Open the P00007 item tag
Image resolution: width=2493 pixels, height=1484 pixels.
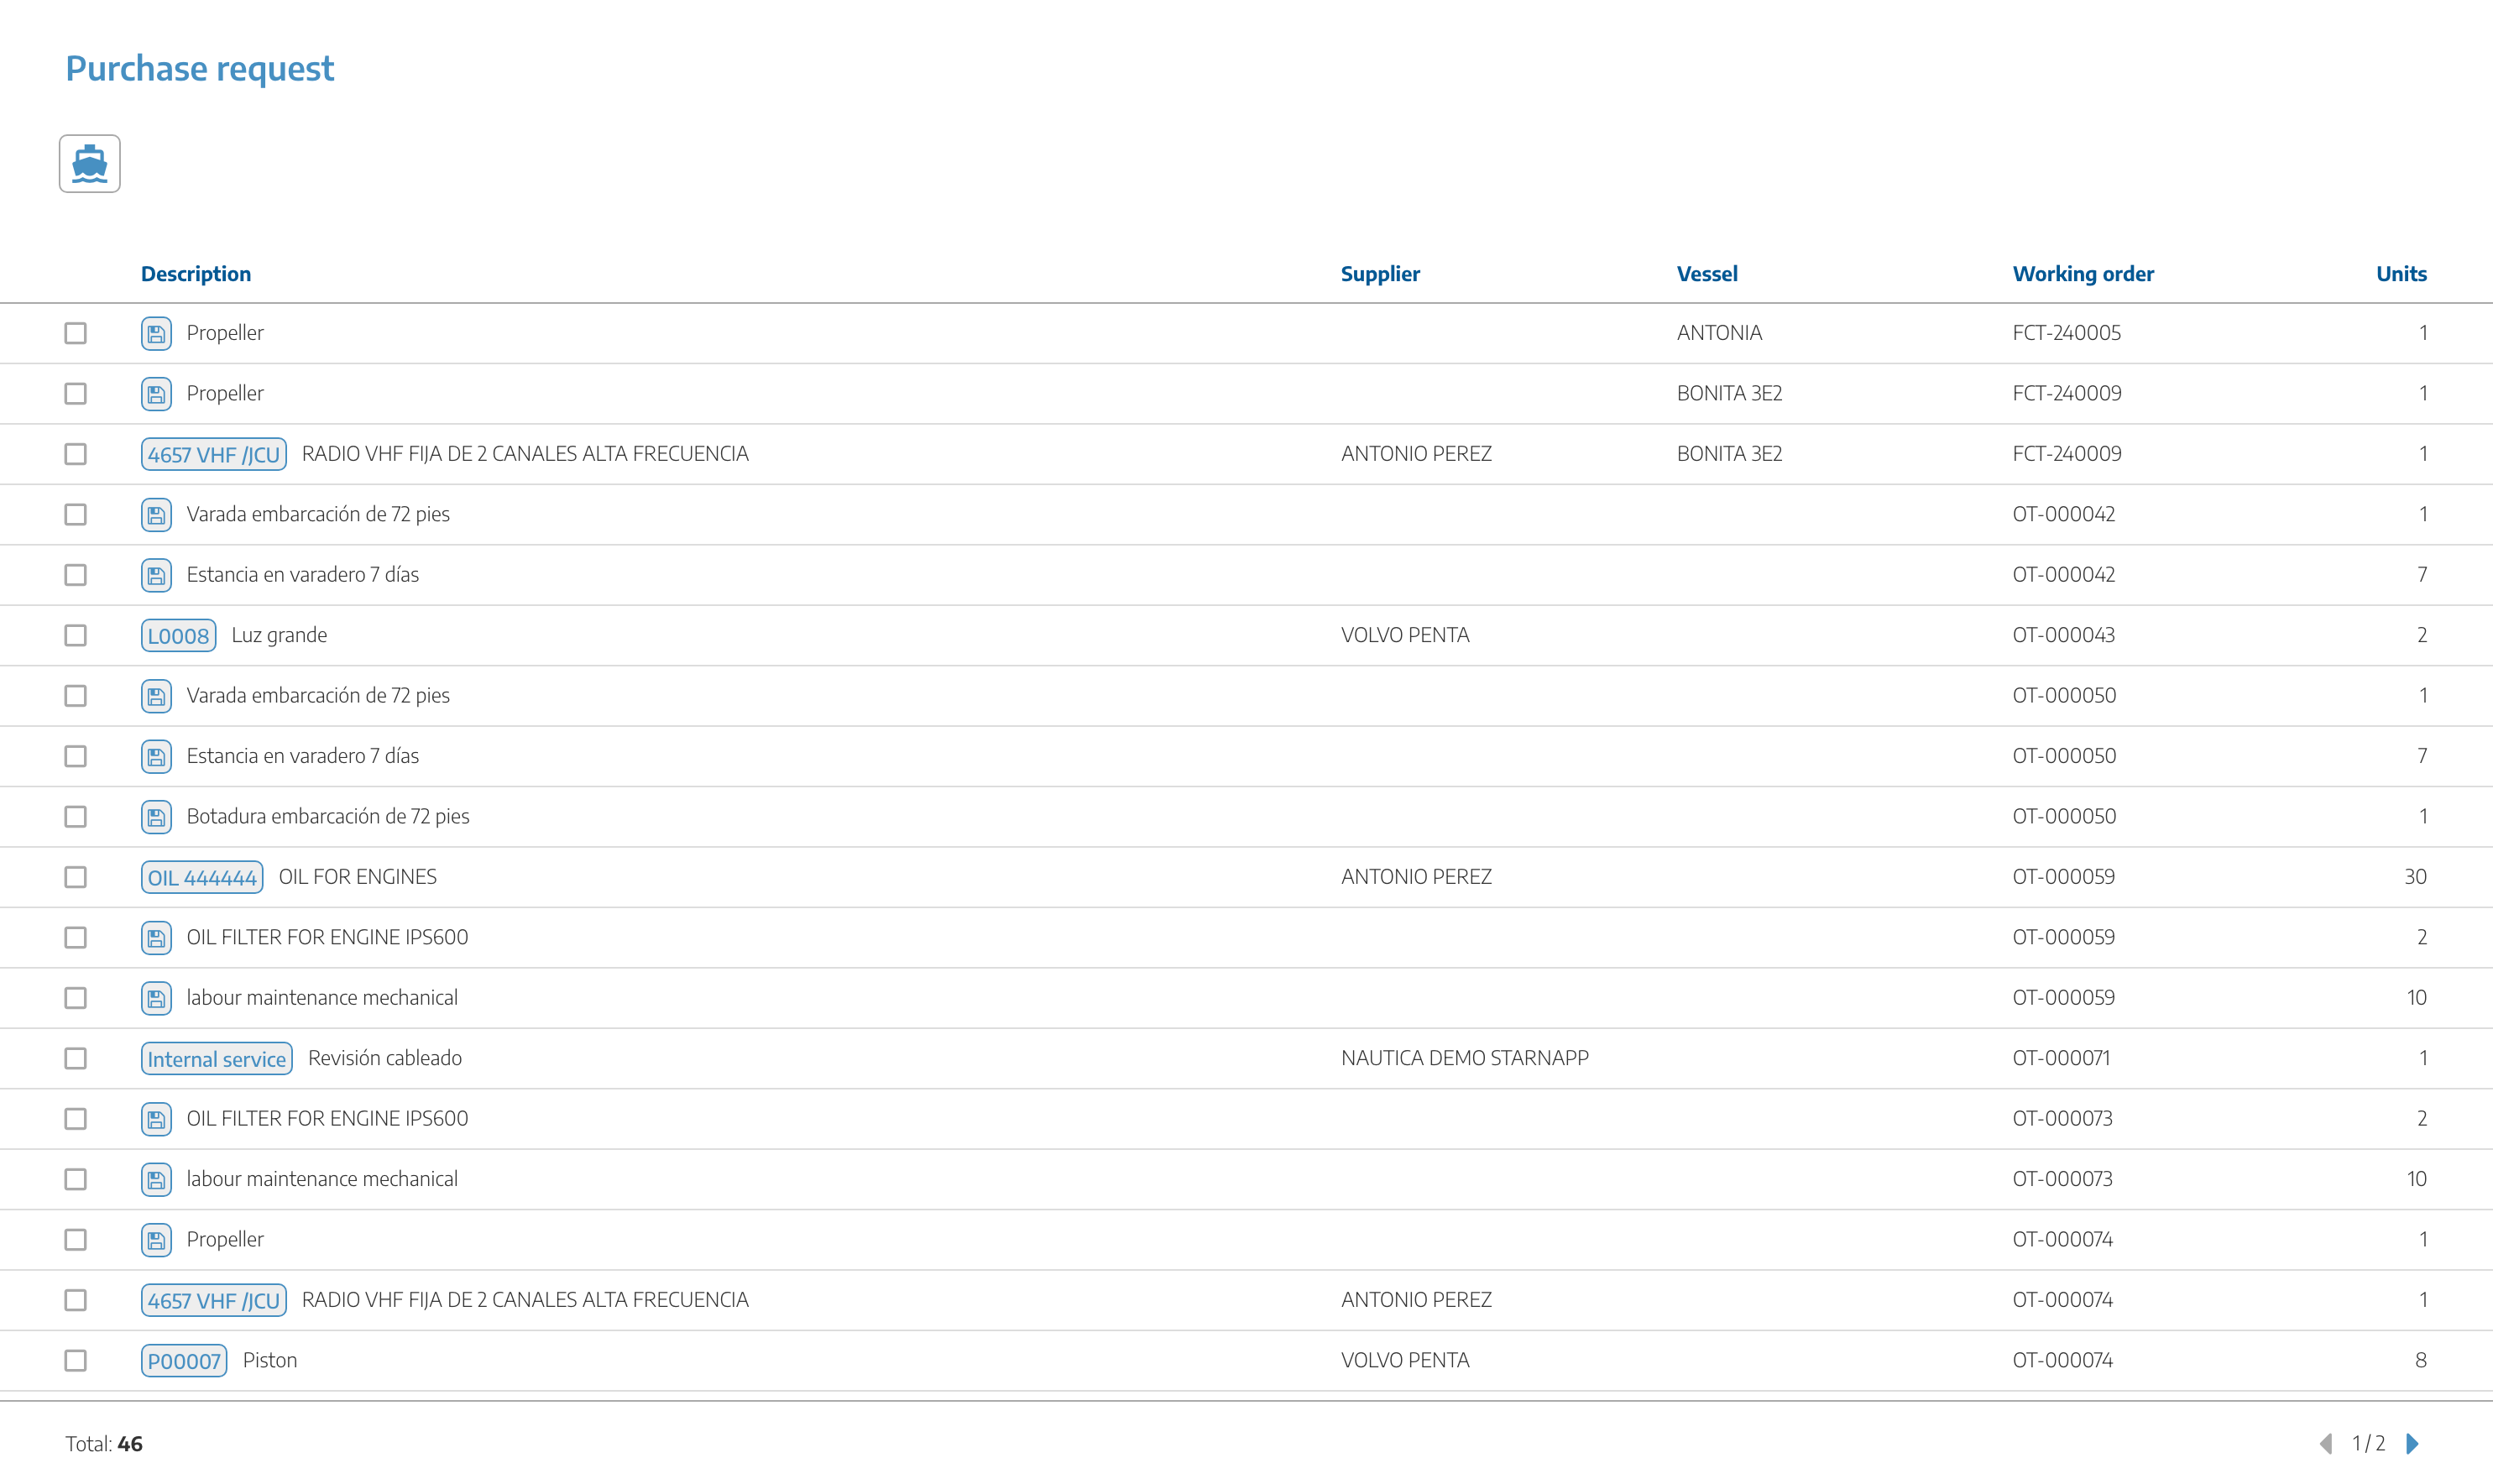coord(184,1360)
